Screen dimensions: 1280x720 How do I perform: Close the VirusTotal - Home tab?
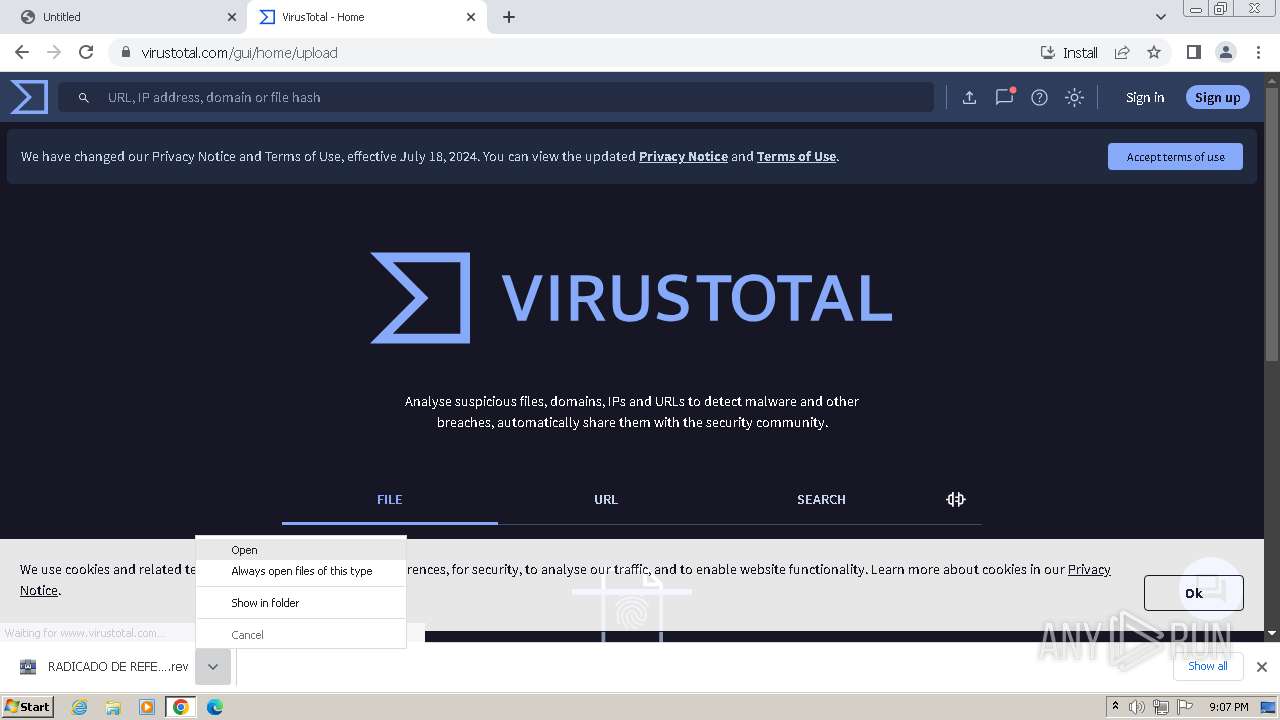(x=471, y=17)
